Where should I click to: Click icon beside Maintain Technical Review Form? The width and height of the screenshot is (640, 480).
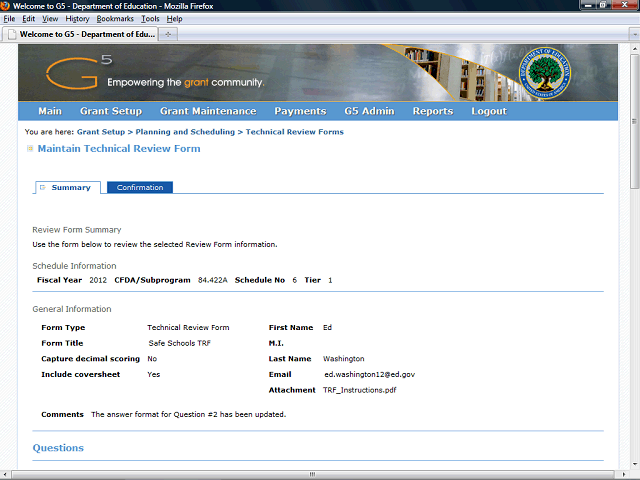coord(30,149)
